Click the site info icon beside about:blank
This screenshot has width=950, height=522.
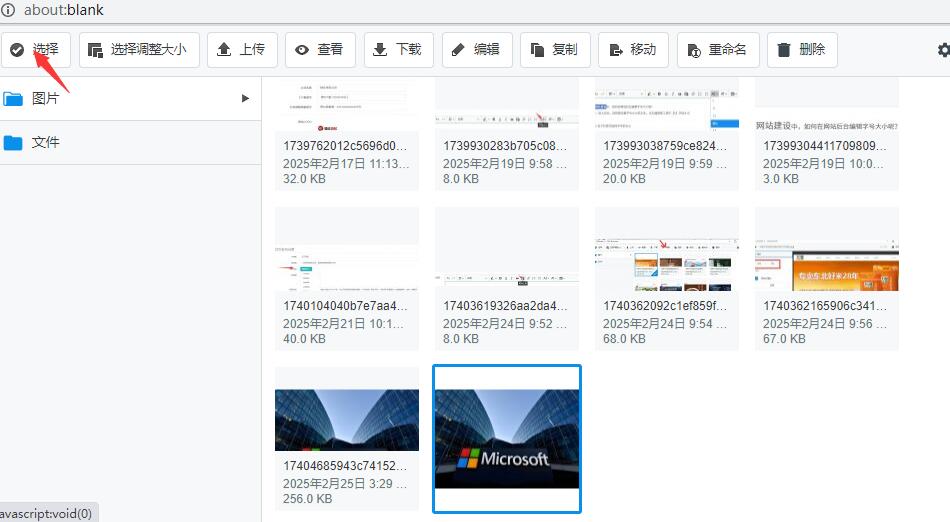point(9,10)
